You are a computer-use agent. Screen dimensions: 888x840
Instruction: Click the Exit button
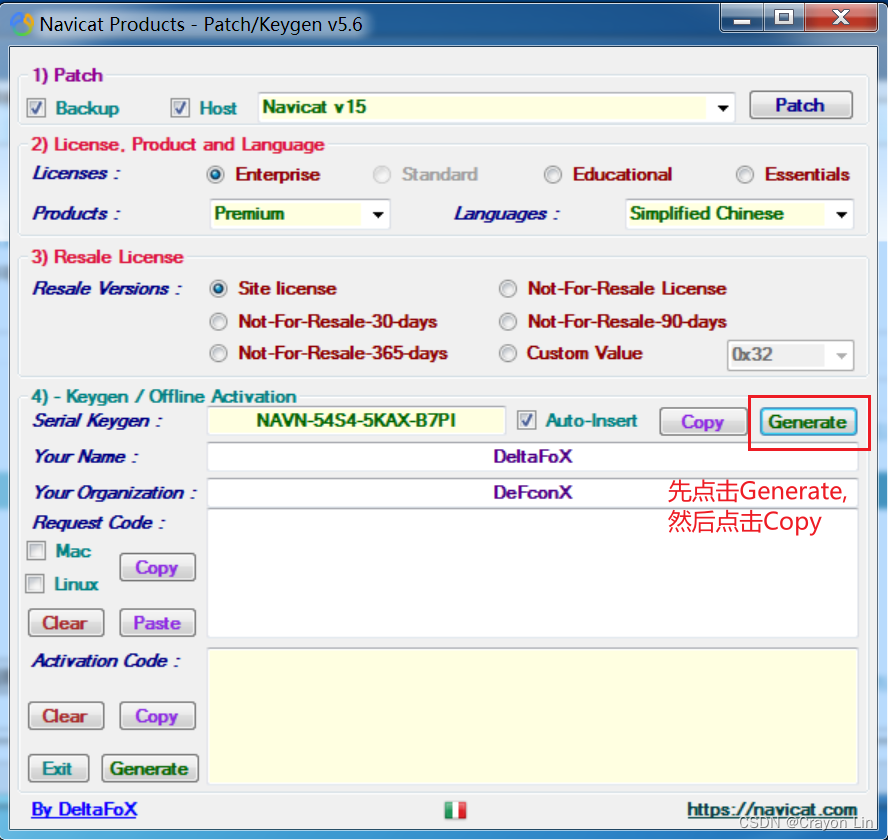58,769
